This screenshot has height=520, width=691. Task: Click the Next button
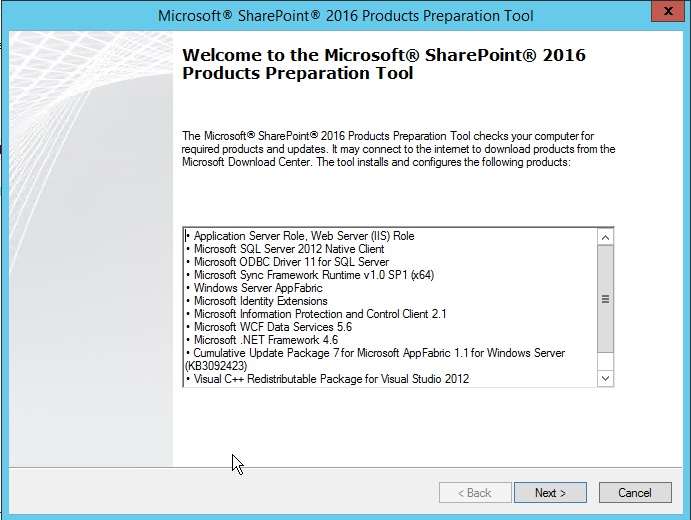coord(550,492)
